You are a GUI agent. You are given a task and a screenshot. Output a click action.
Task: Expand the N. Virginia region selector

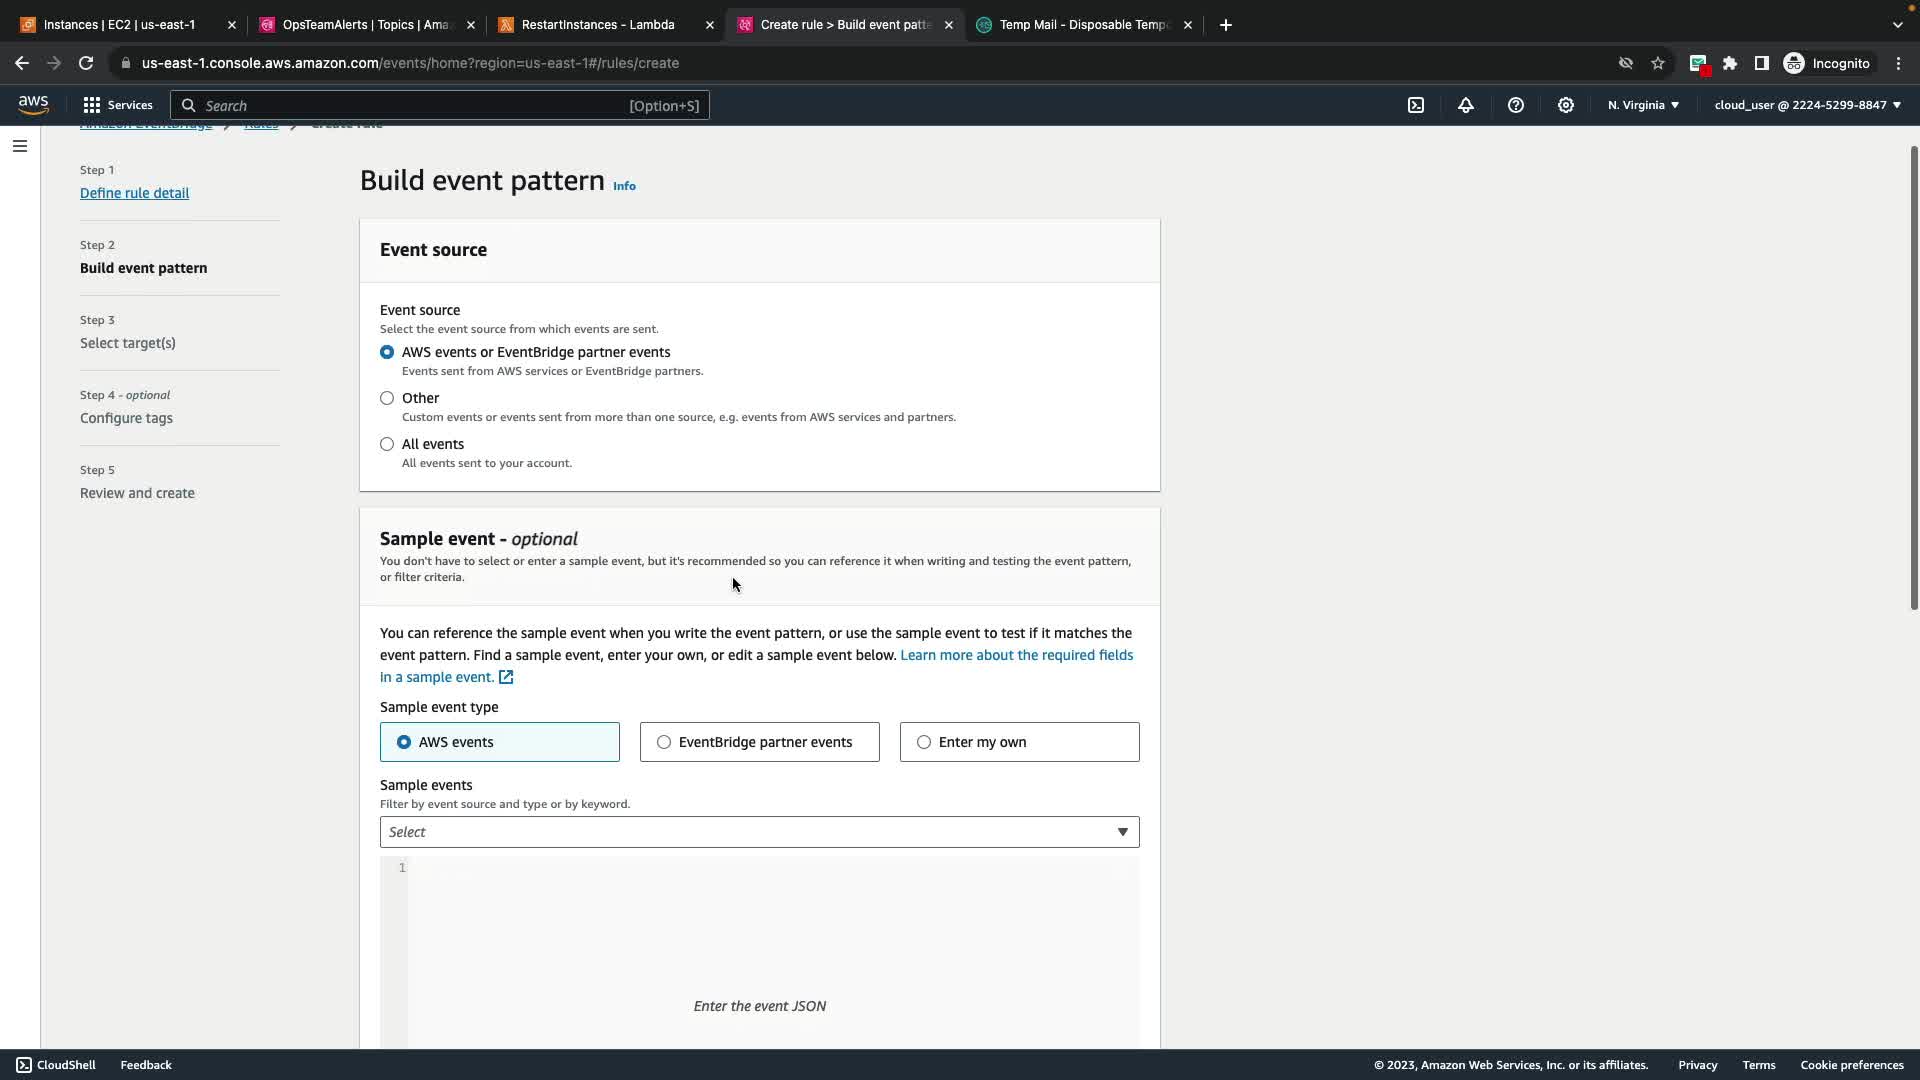(x=1643, y=105)
